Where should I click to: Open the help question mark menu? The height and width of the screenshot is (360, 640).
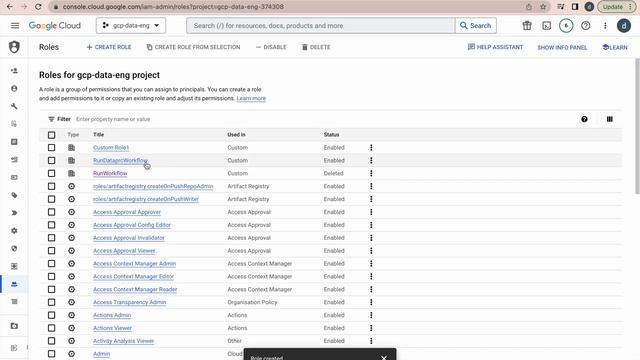[585, 26]
